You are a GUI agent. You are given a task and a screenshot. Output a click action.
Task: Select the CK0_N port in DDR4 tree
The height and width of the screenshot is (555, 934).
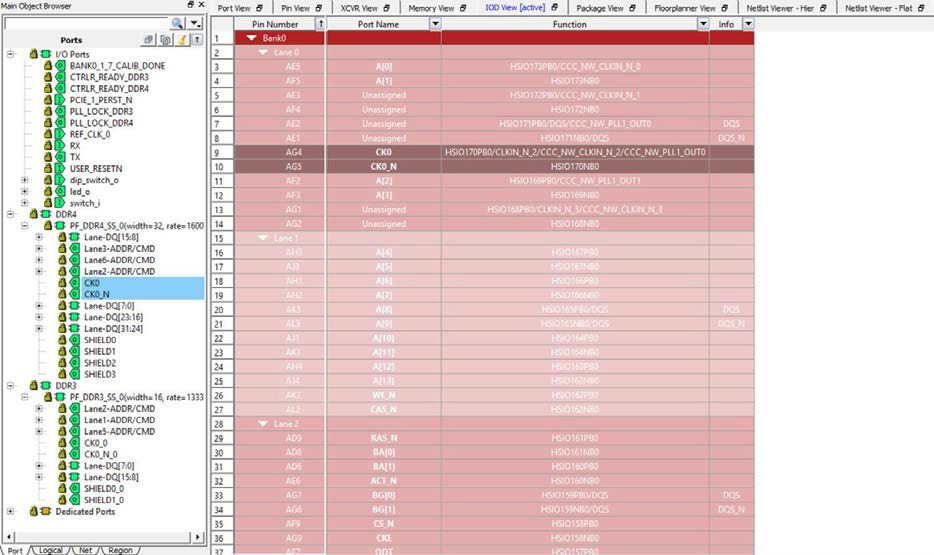[96, 294]
